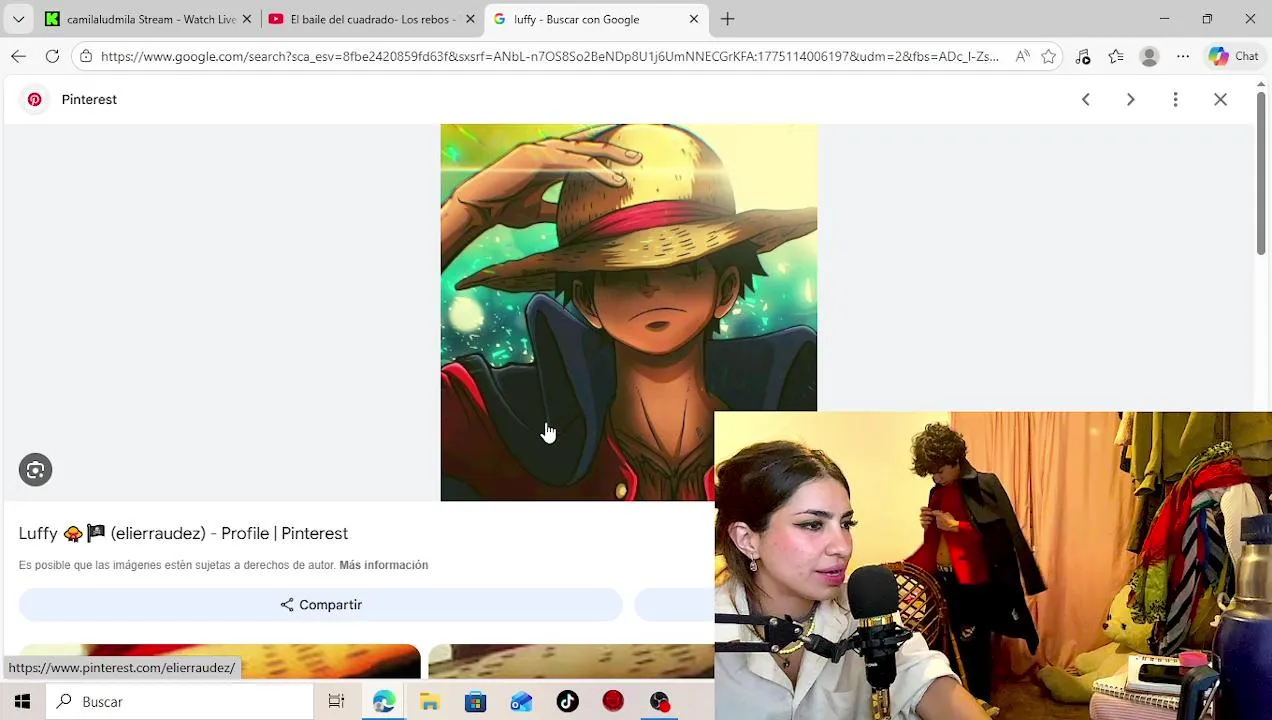The width and height of the screenshot is (1272, 720).
Task: Show the next image result
Action: pyautogui.click(x=1130, y=100)
